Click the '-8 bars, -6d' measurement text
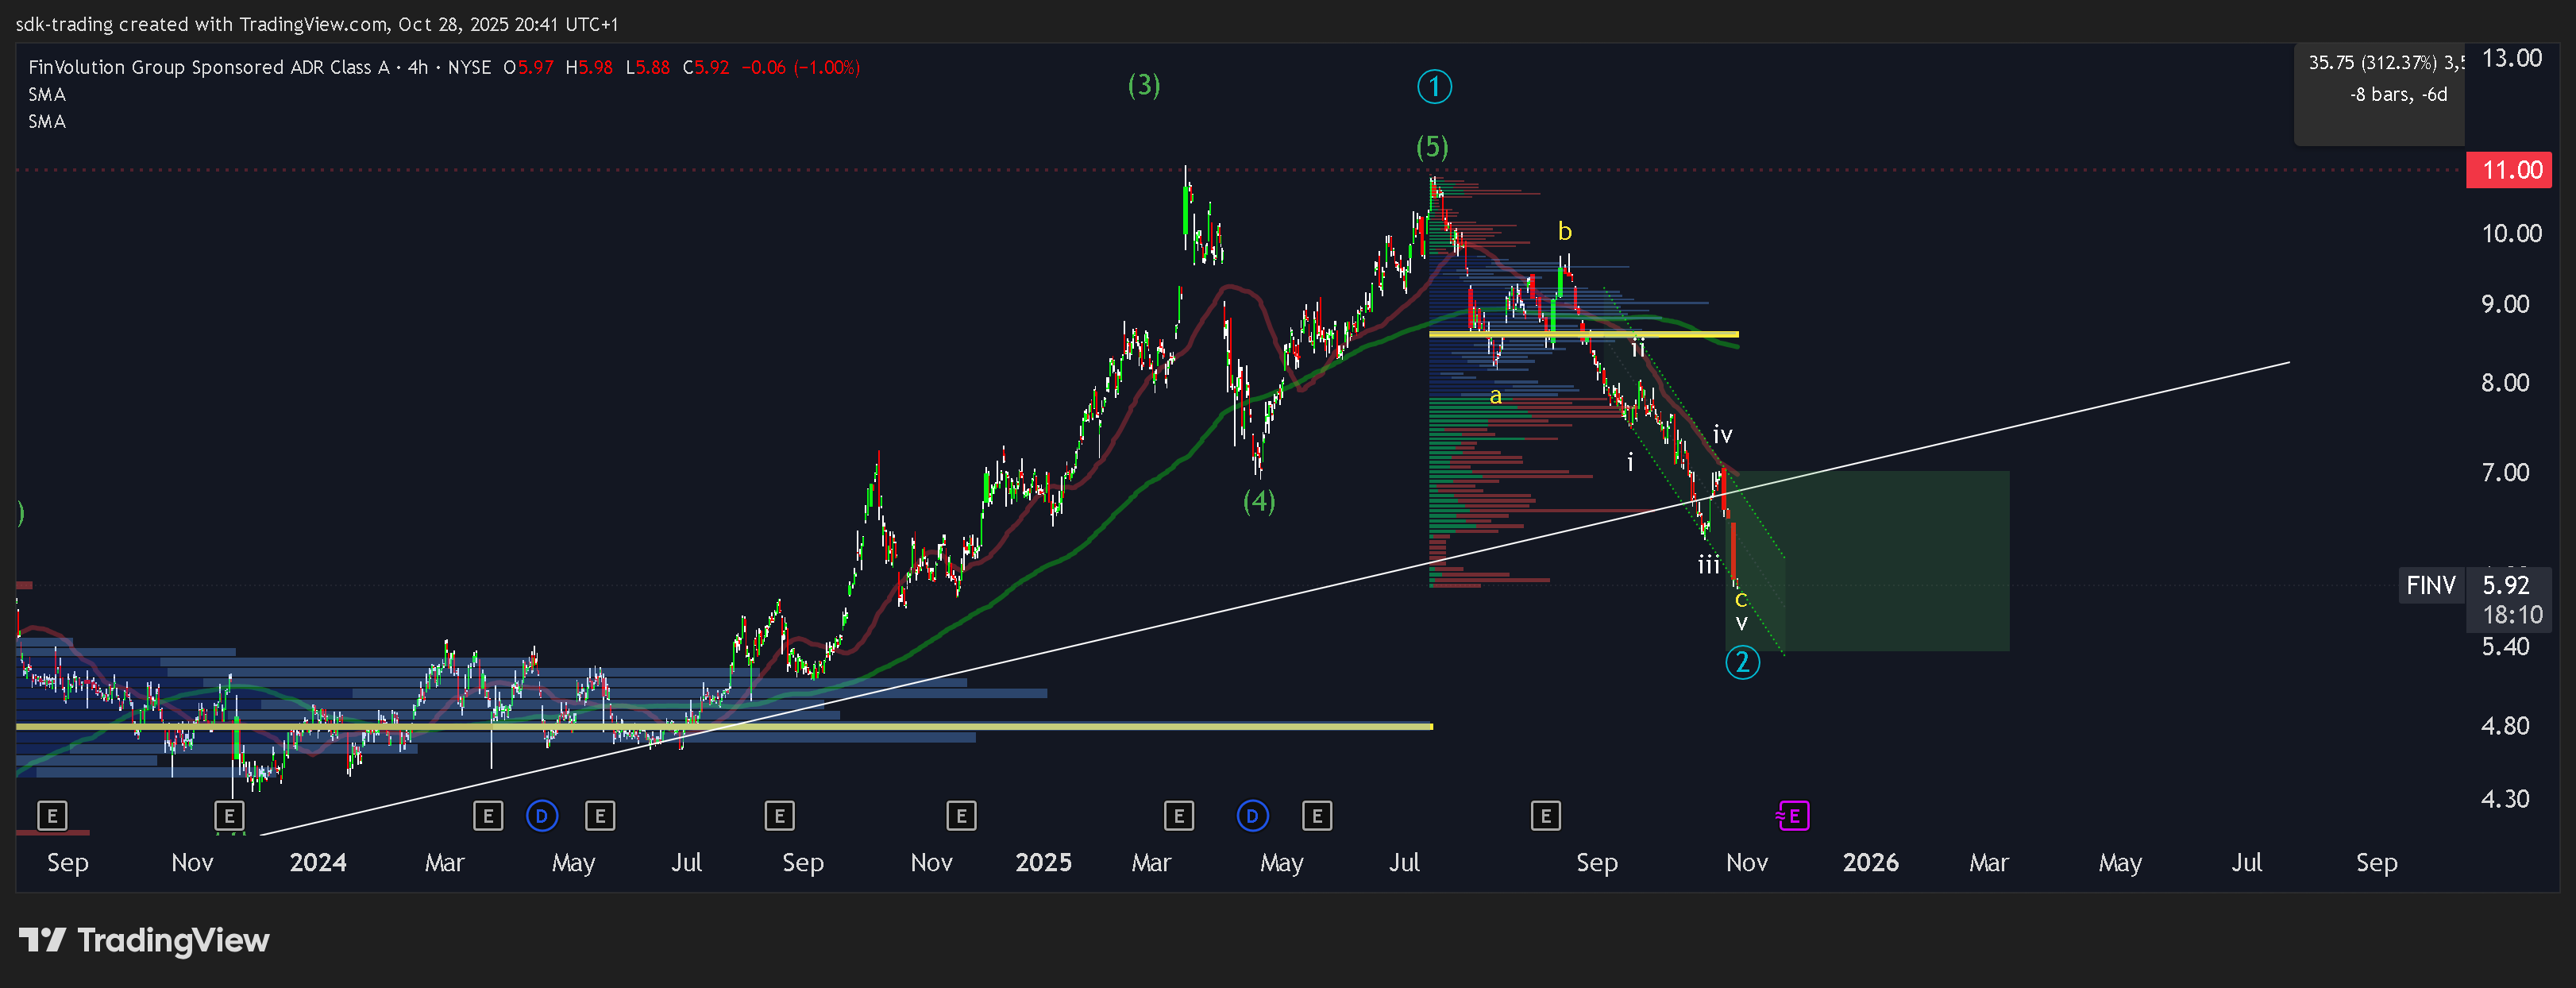The width and height of the screenshot is (2576, 988). (2398, 94)
